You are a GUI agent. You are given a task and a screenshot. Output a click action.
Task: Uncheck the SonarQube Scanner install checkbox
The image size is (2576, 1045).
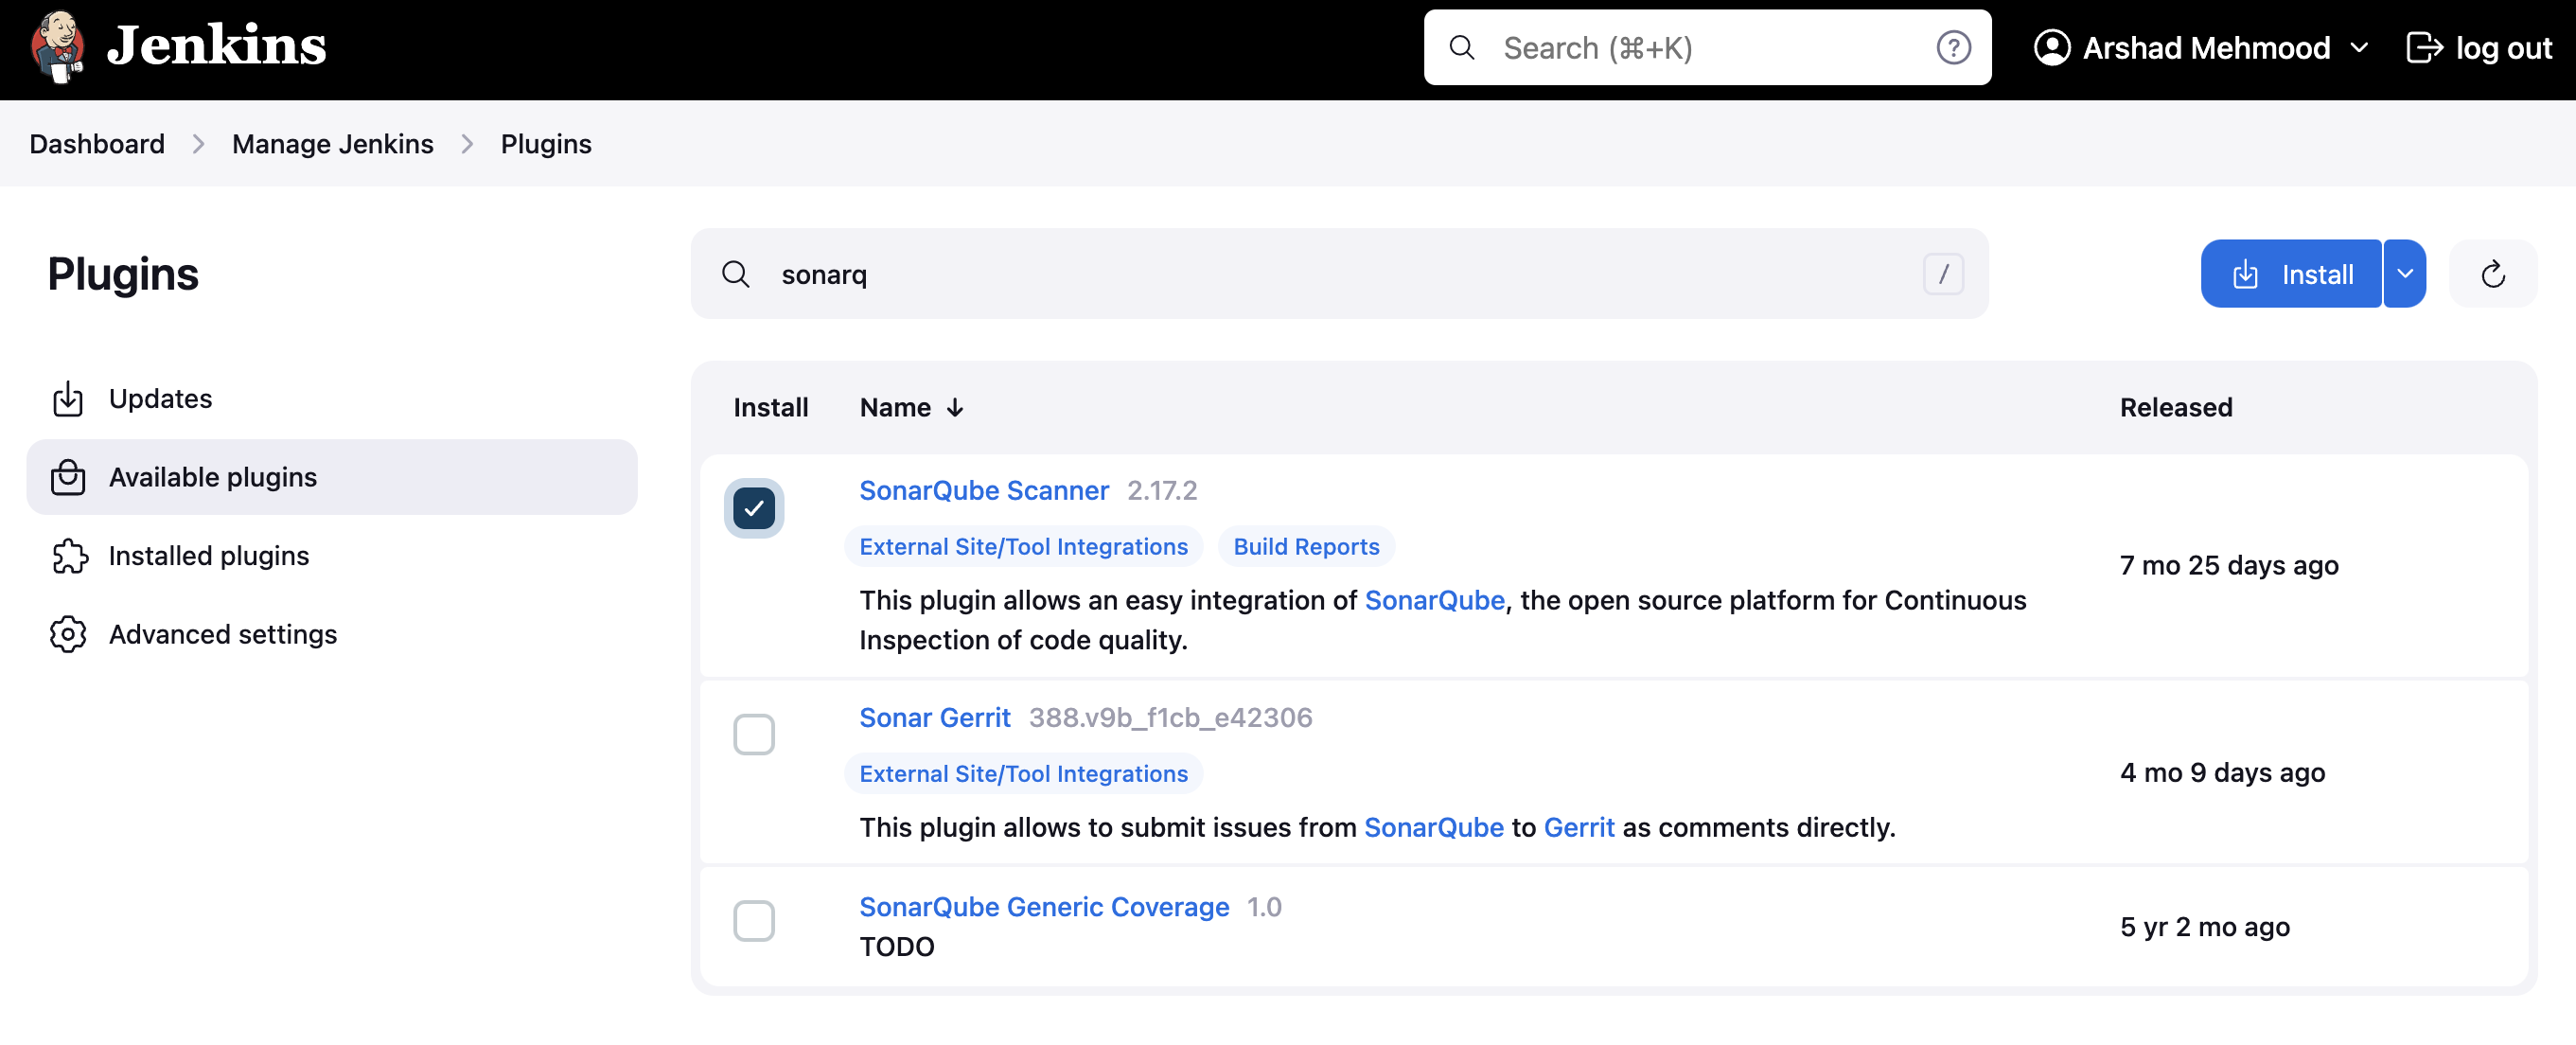click(x=754, y=508)
